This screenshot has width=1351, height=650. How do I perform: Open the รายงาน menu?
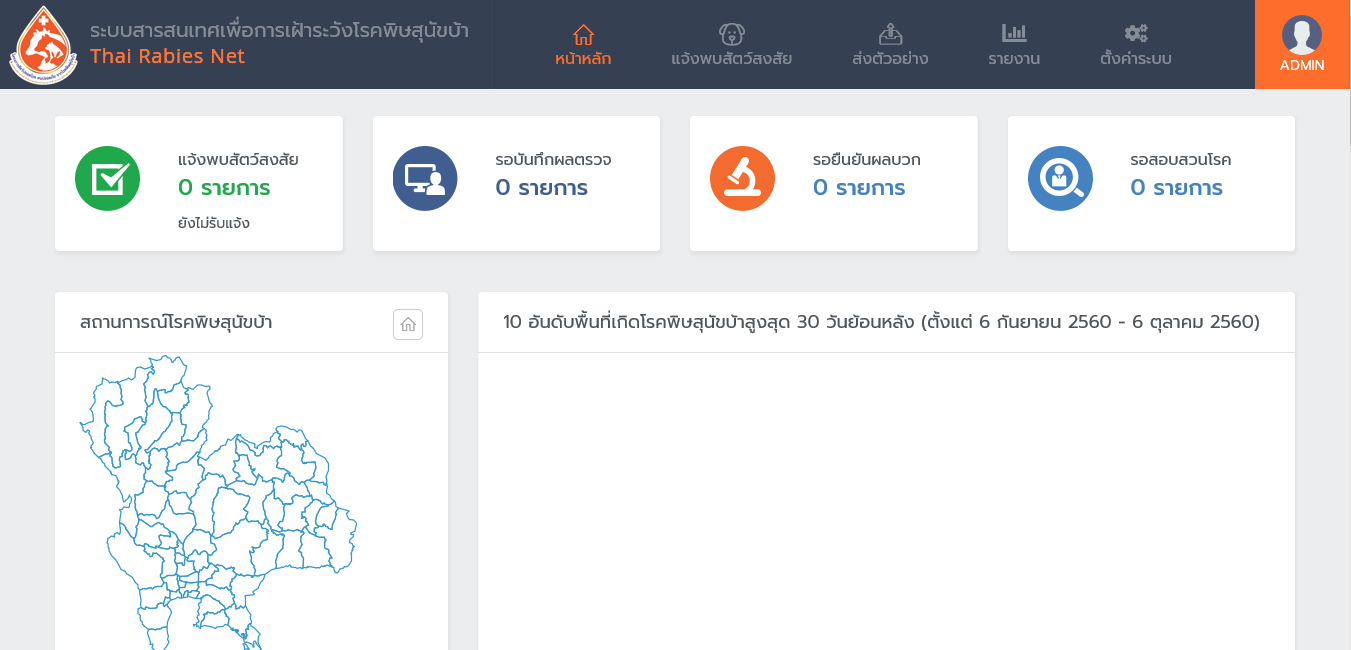pos(1014,45)
